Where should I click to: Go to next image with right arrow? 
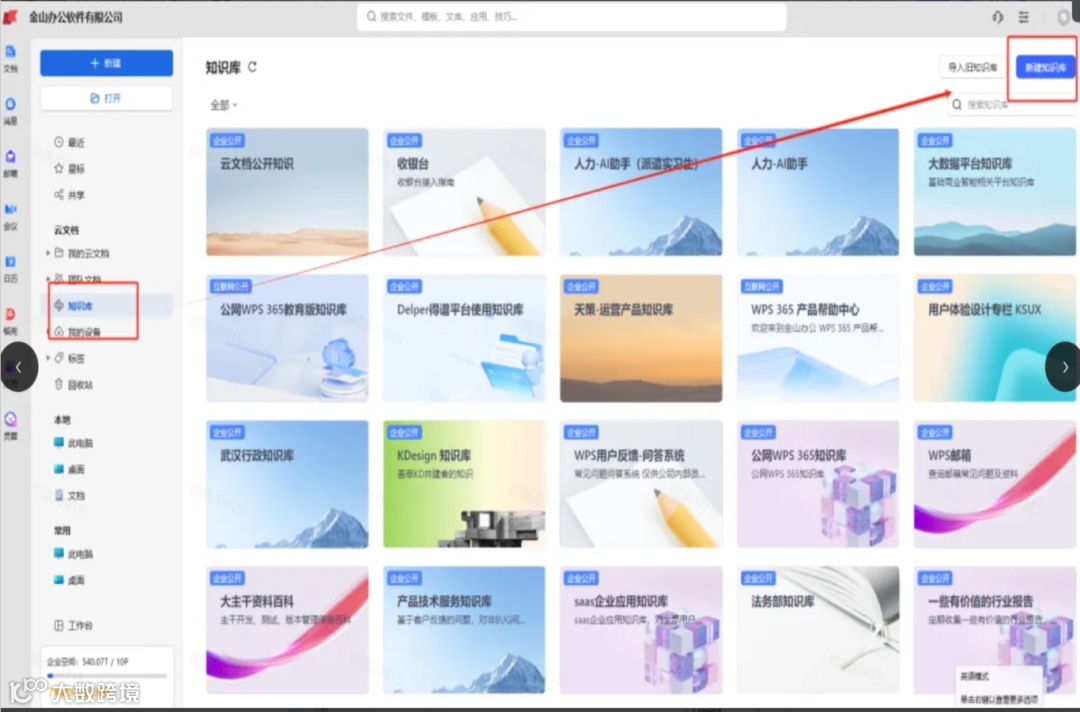[x=1063, y=367]
